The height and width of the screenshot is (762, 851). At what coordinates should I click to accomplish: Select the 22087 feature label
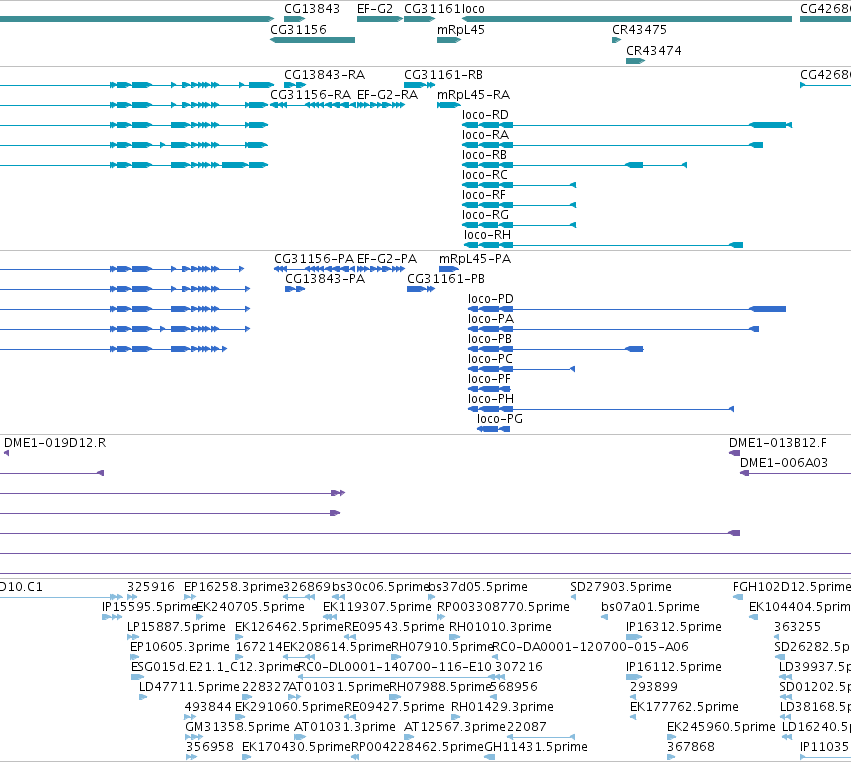tap(526, 727)
